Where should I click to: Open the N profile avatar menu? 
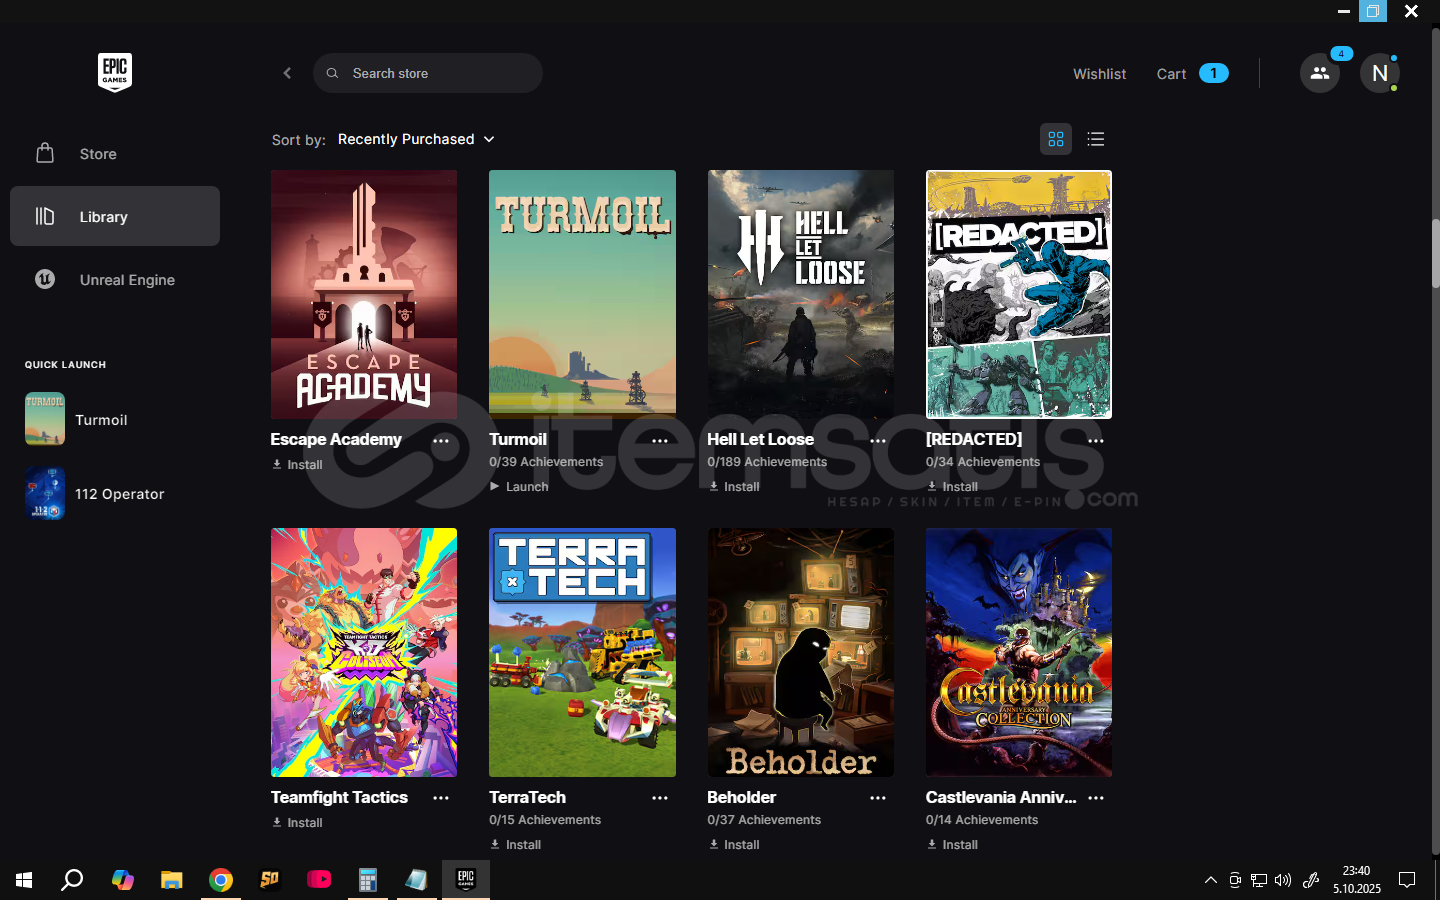tap(1380, 73)
